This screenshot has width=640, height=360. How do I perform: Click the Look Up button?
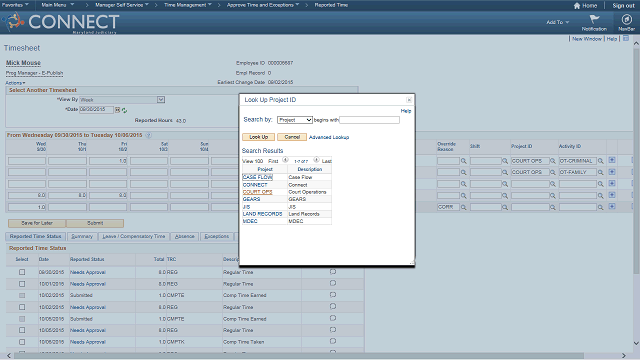(258, 137)
